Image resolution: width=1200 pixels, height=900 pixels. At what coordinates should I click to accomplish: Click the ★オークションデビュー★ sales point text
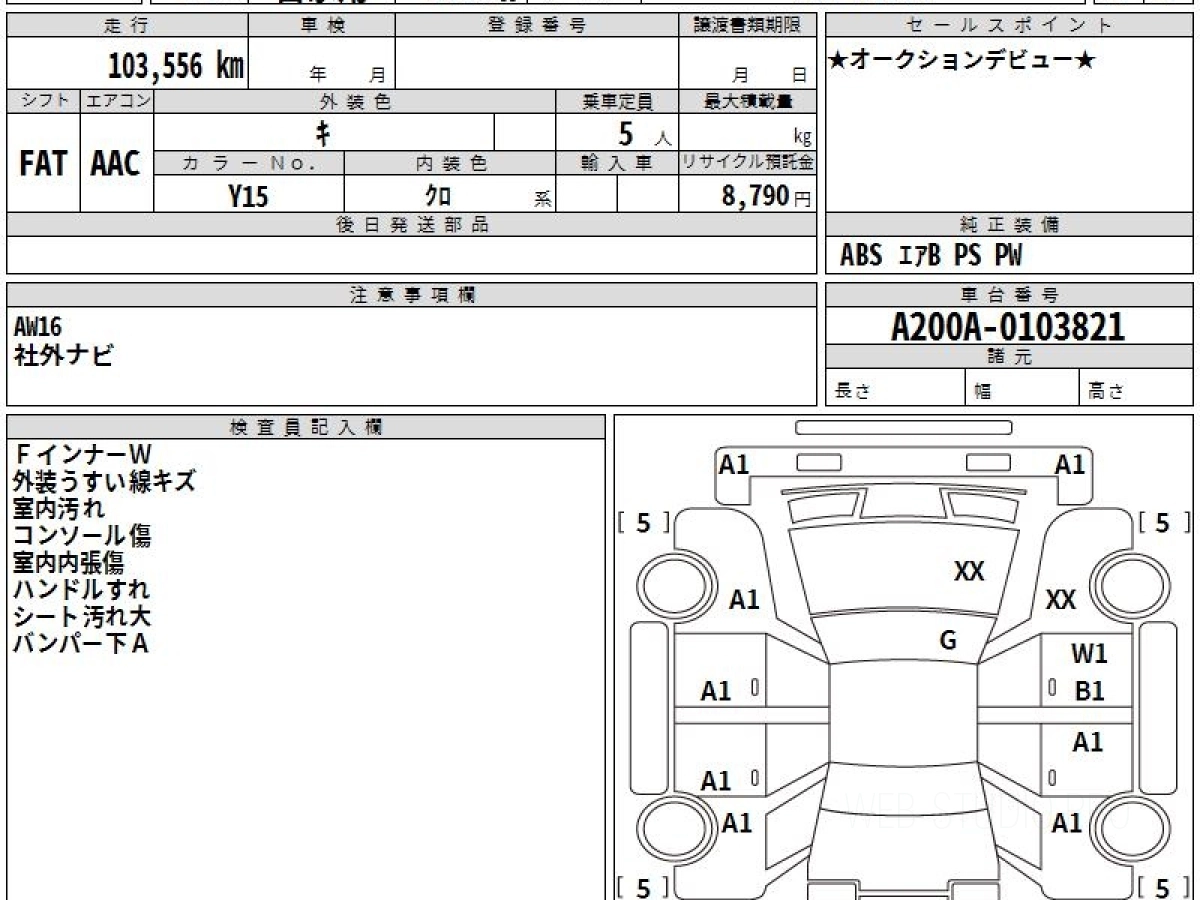(x=962, y=61)
